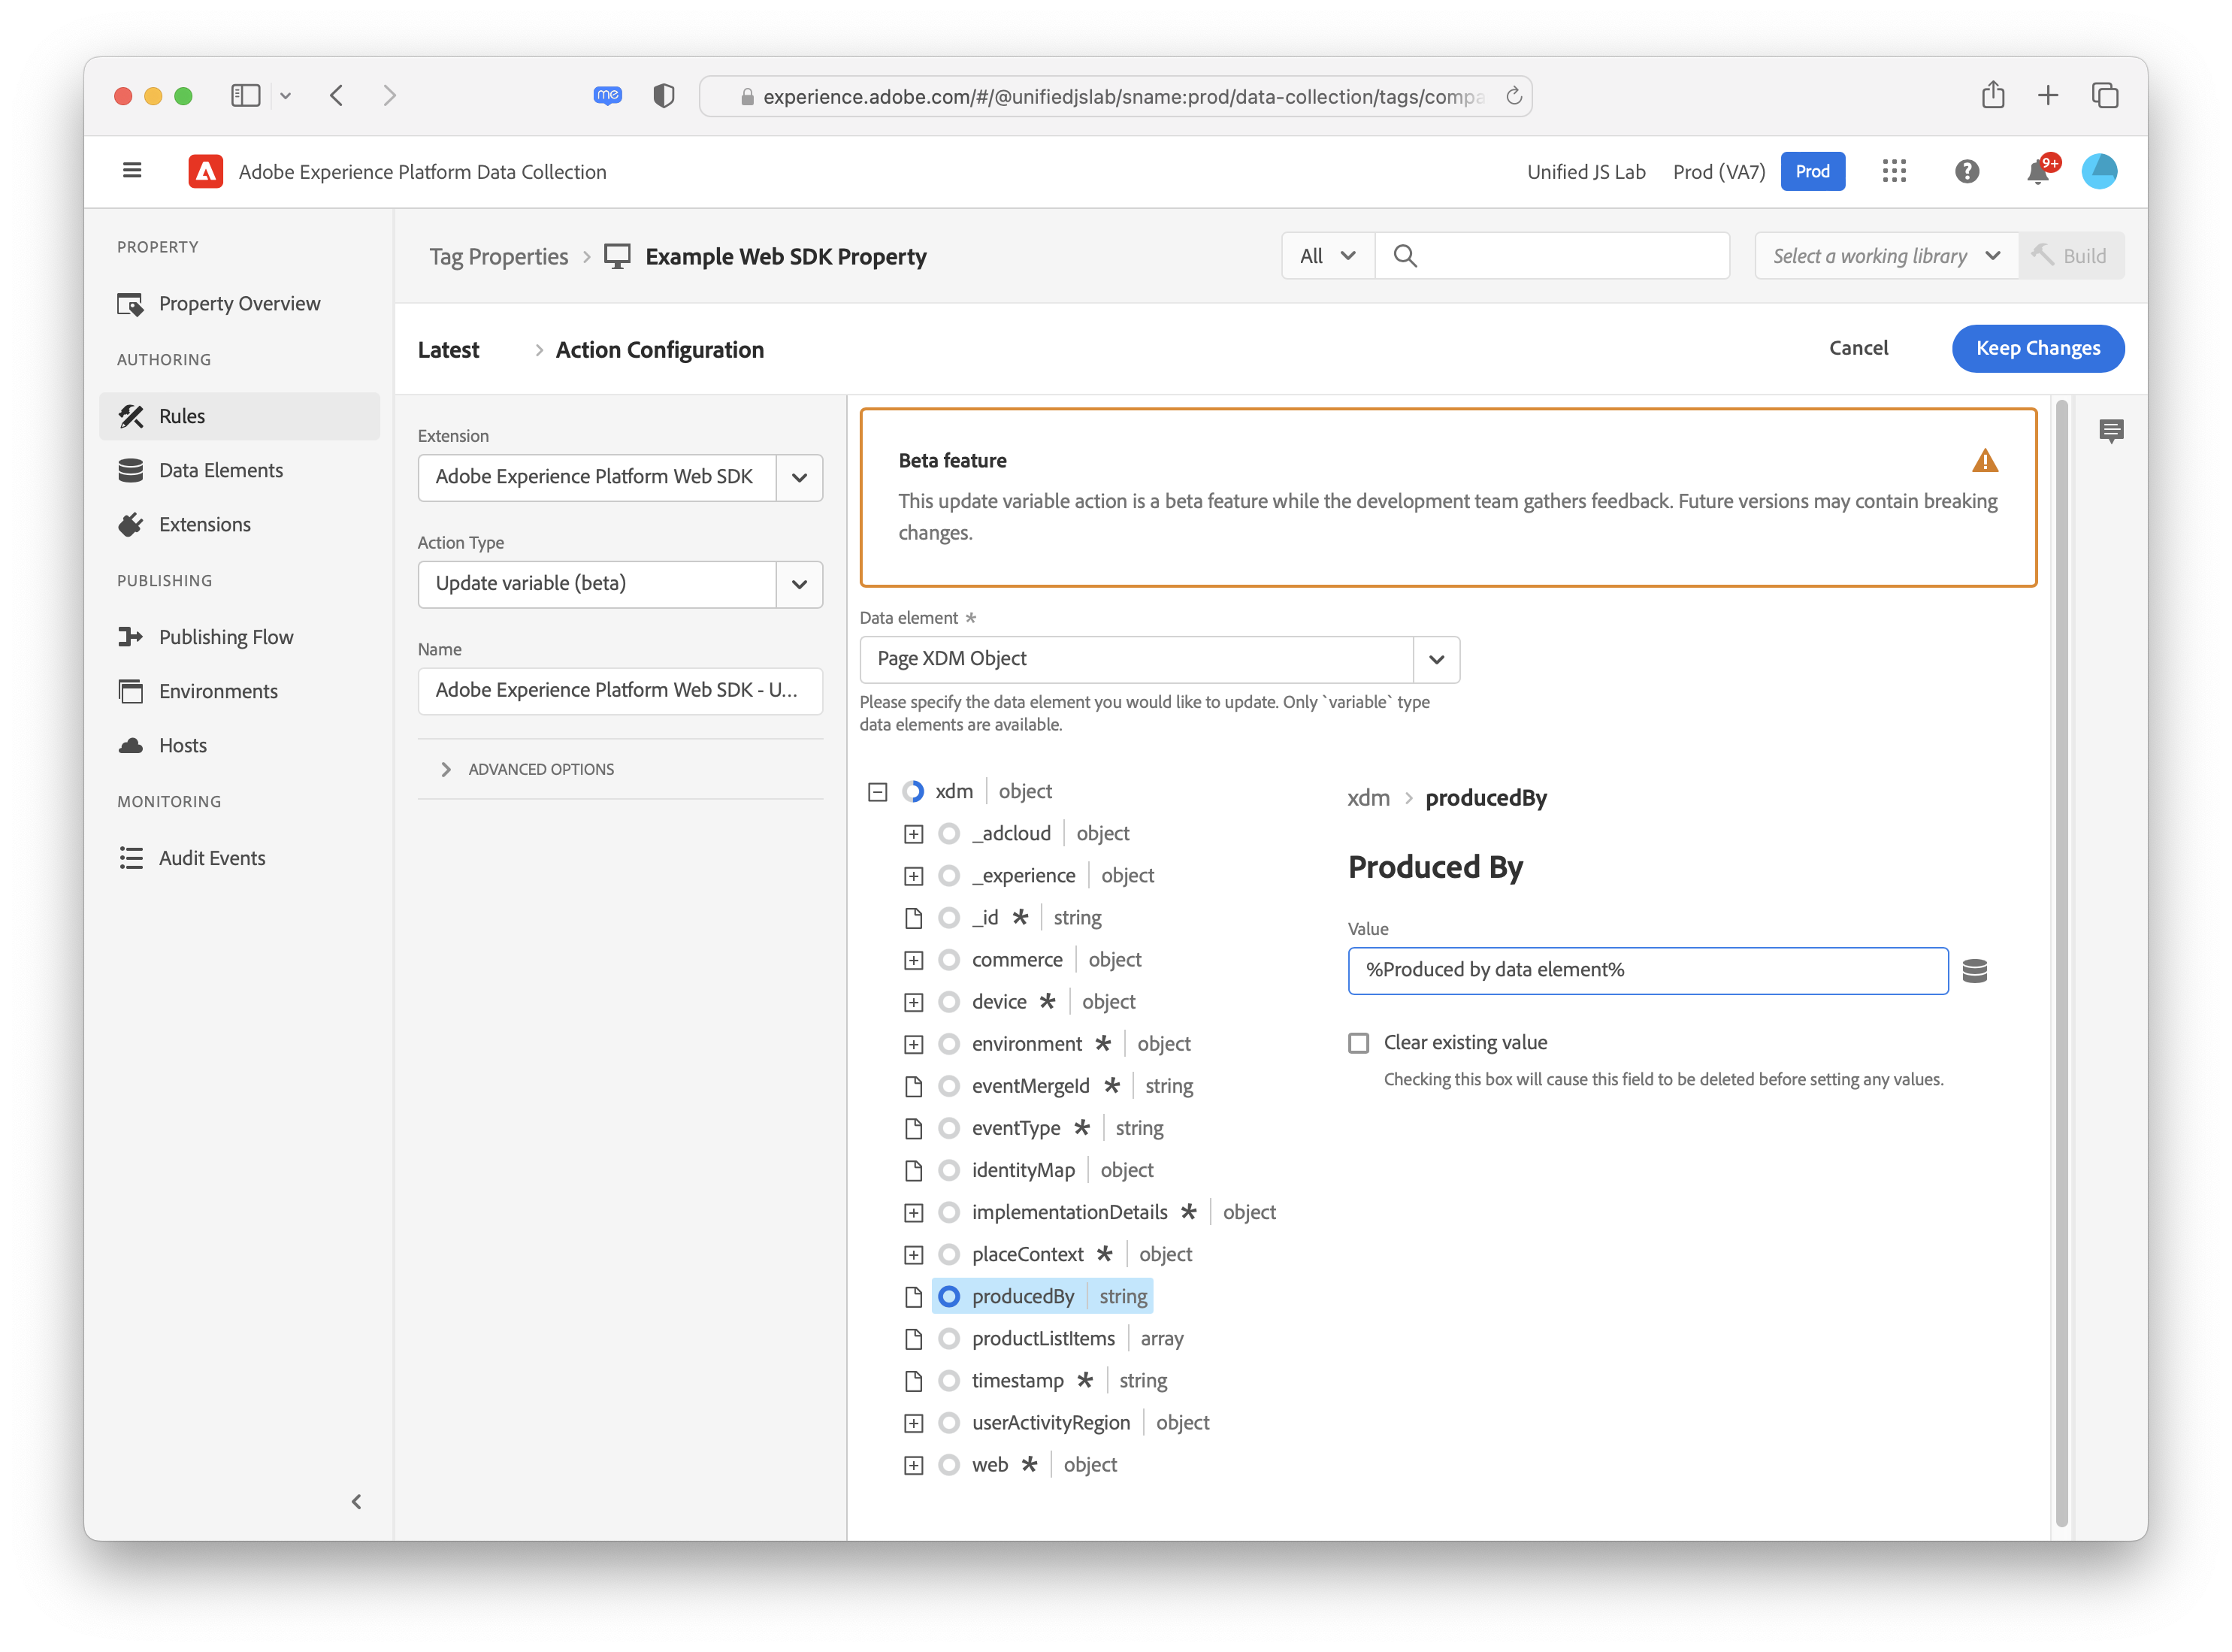Collapse the left sidebar with chevron arrow

(357, 1501)
